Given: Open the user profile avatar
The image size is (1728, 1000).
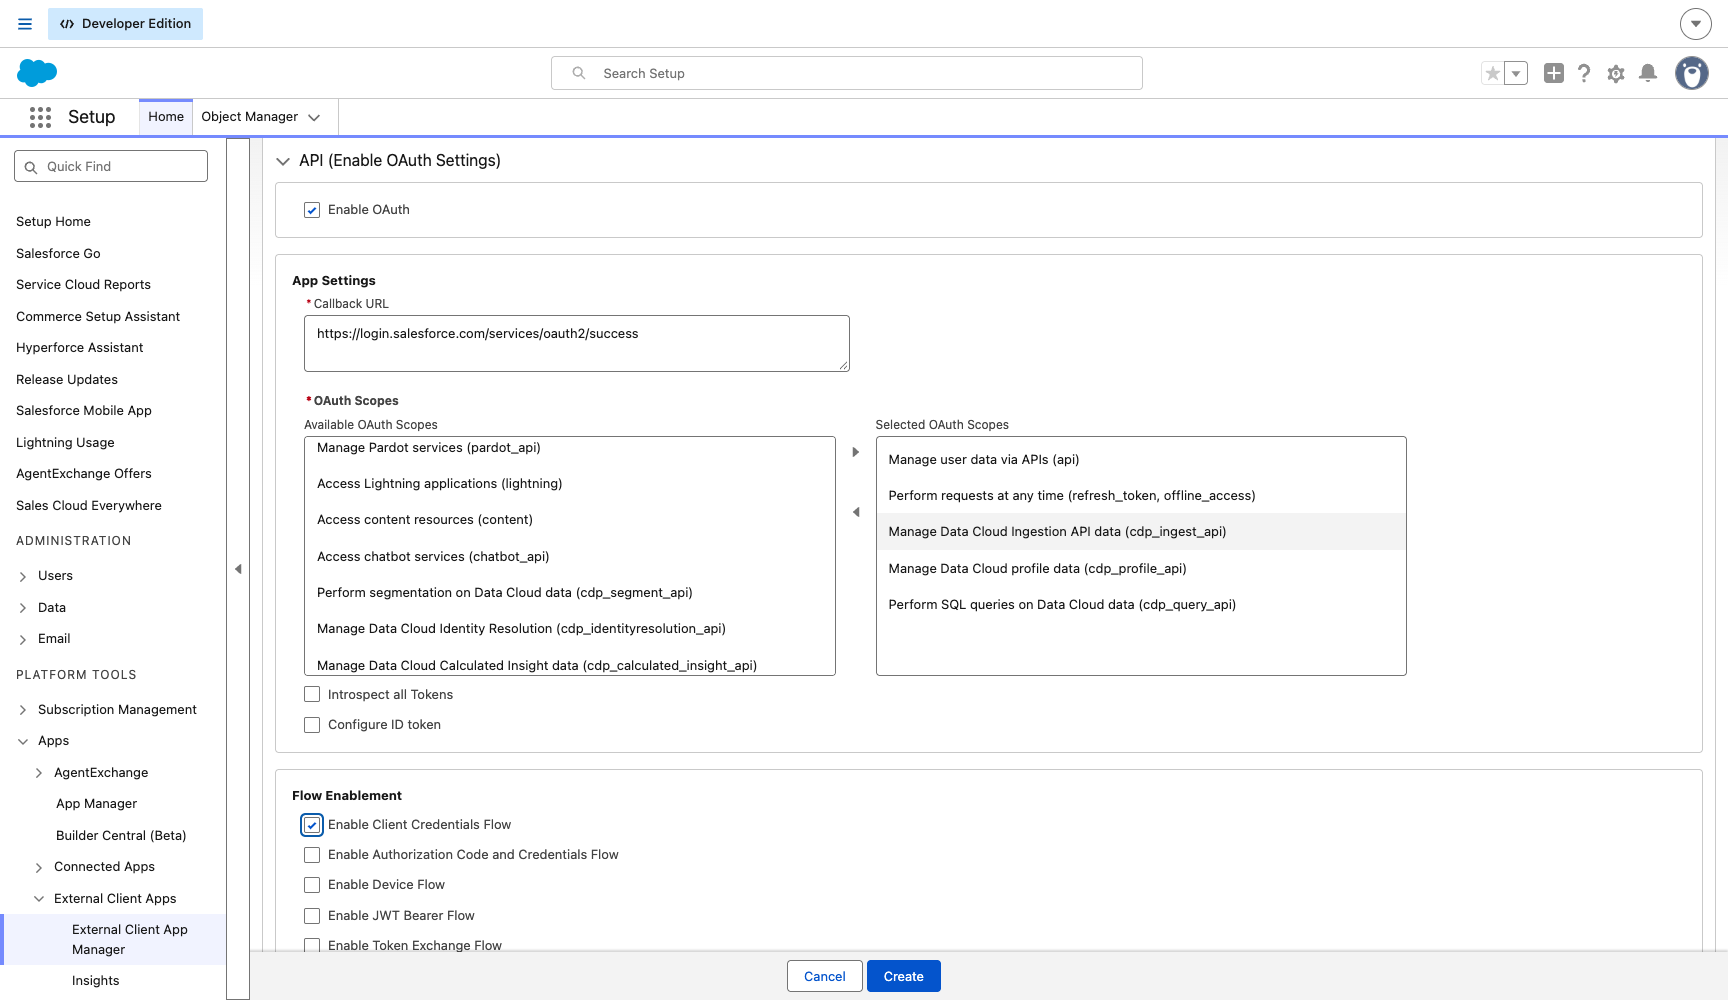Looking at the screenshot, I should point(1692,73).
